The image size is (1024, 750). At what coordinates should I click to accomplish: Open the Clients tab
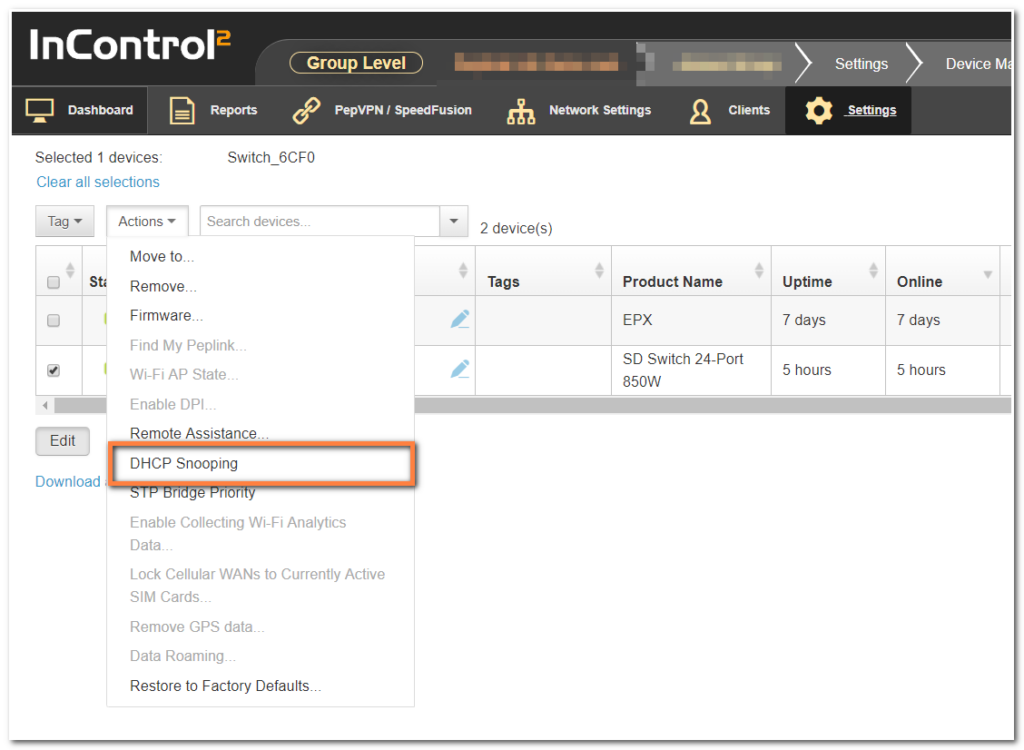(730, 110)
